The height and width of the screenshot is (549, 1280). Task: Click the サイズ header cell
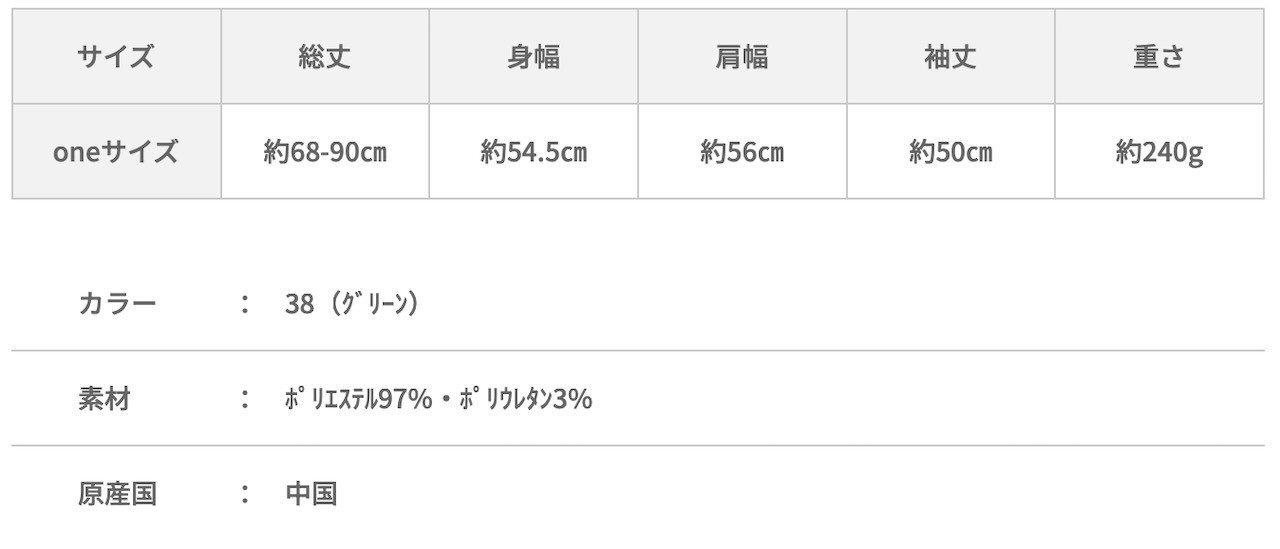tap(116, 57)
